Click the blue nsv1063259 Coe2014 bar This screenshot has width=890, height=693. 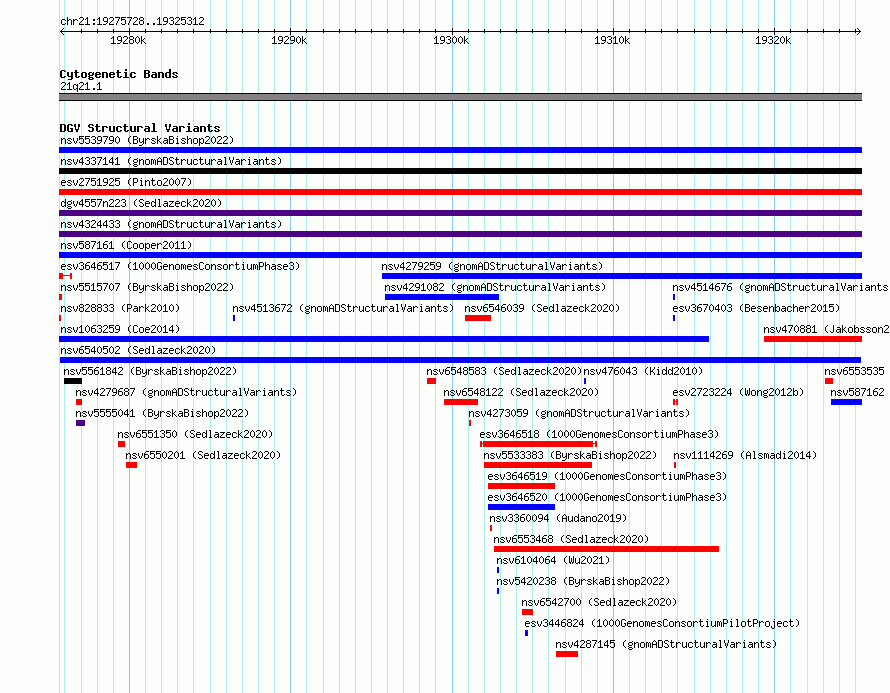click(384, 339)
